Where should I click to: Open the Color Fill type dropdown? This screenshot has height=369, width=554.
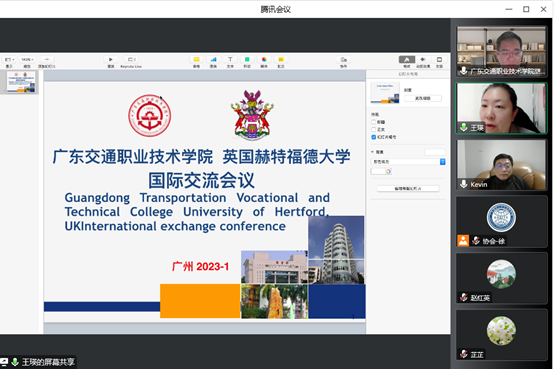[x=408, y=162]
